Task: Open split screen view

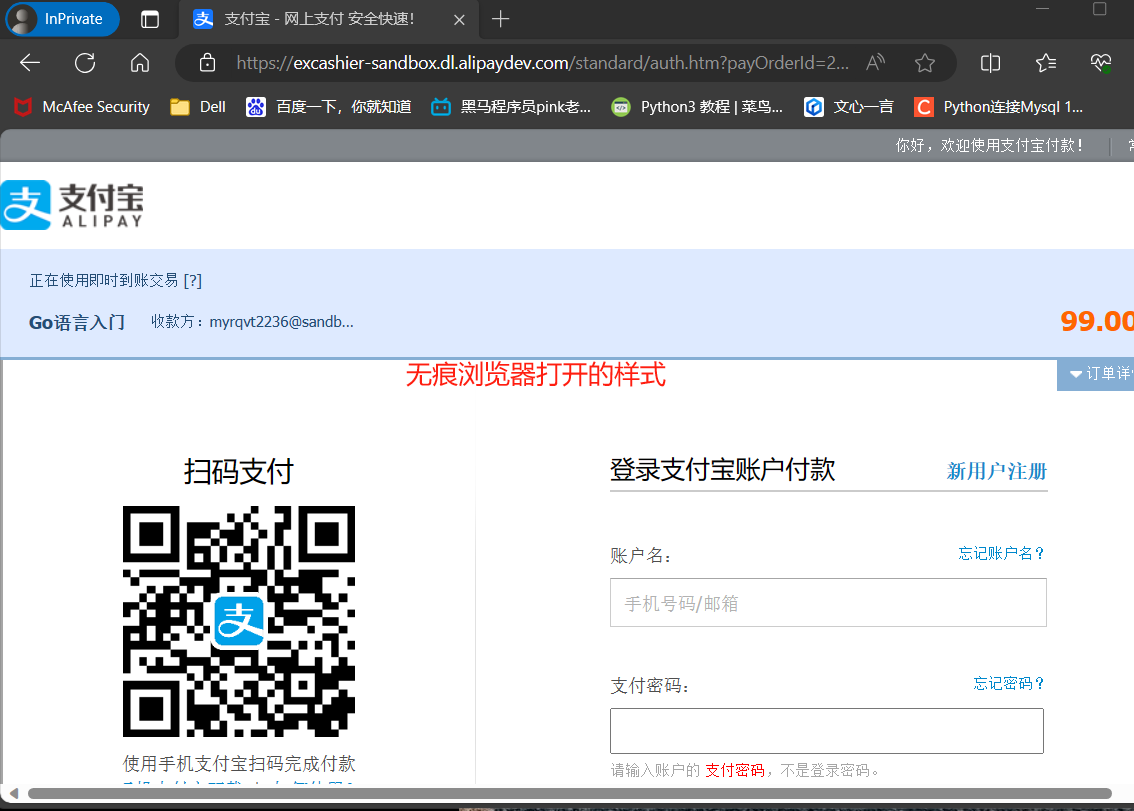Action: (x=990, y=63)
